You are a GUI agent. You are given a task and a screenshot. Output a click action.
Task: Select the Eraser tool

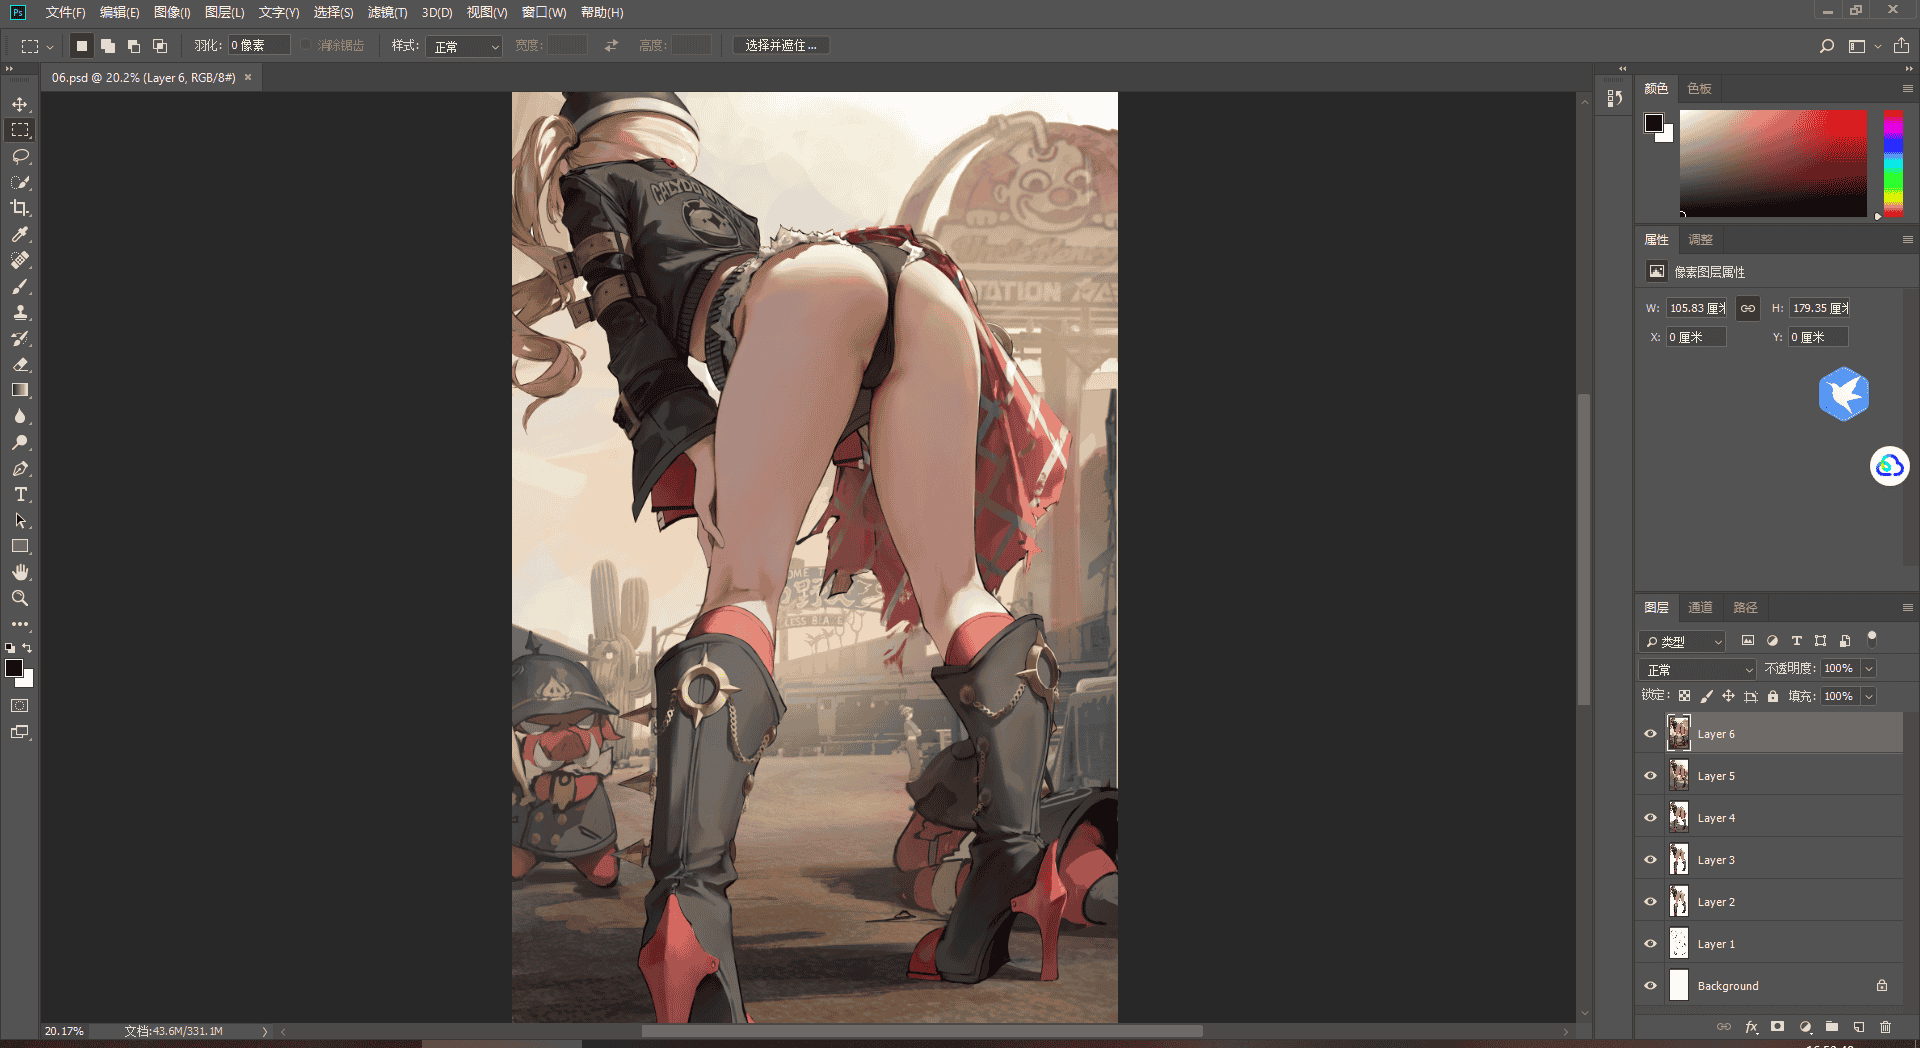click(20, 364)
